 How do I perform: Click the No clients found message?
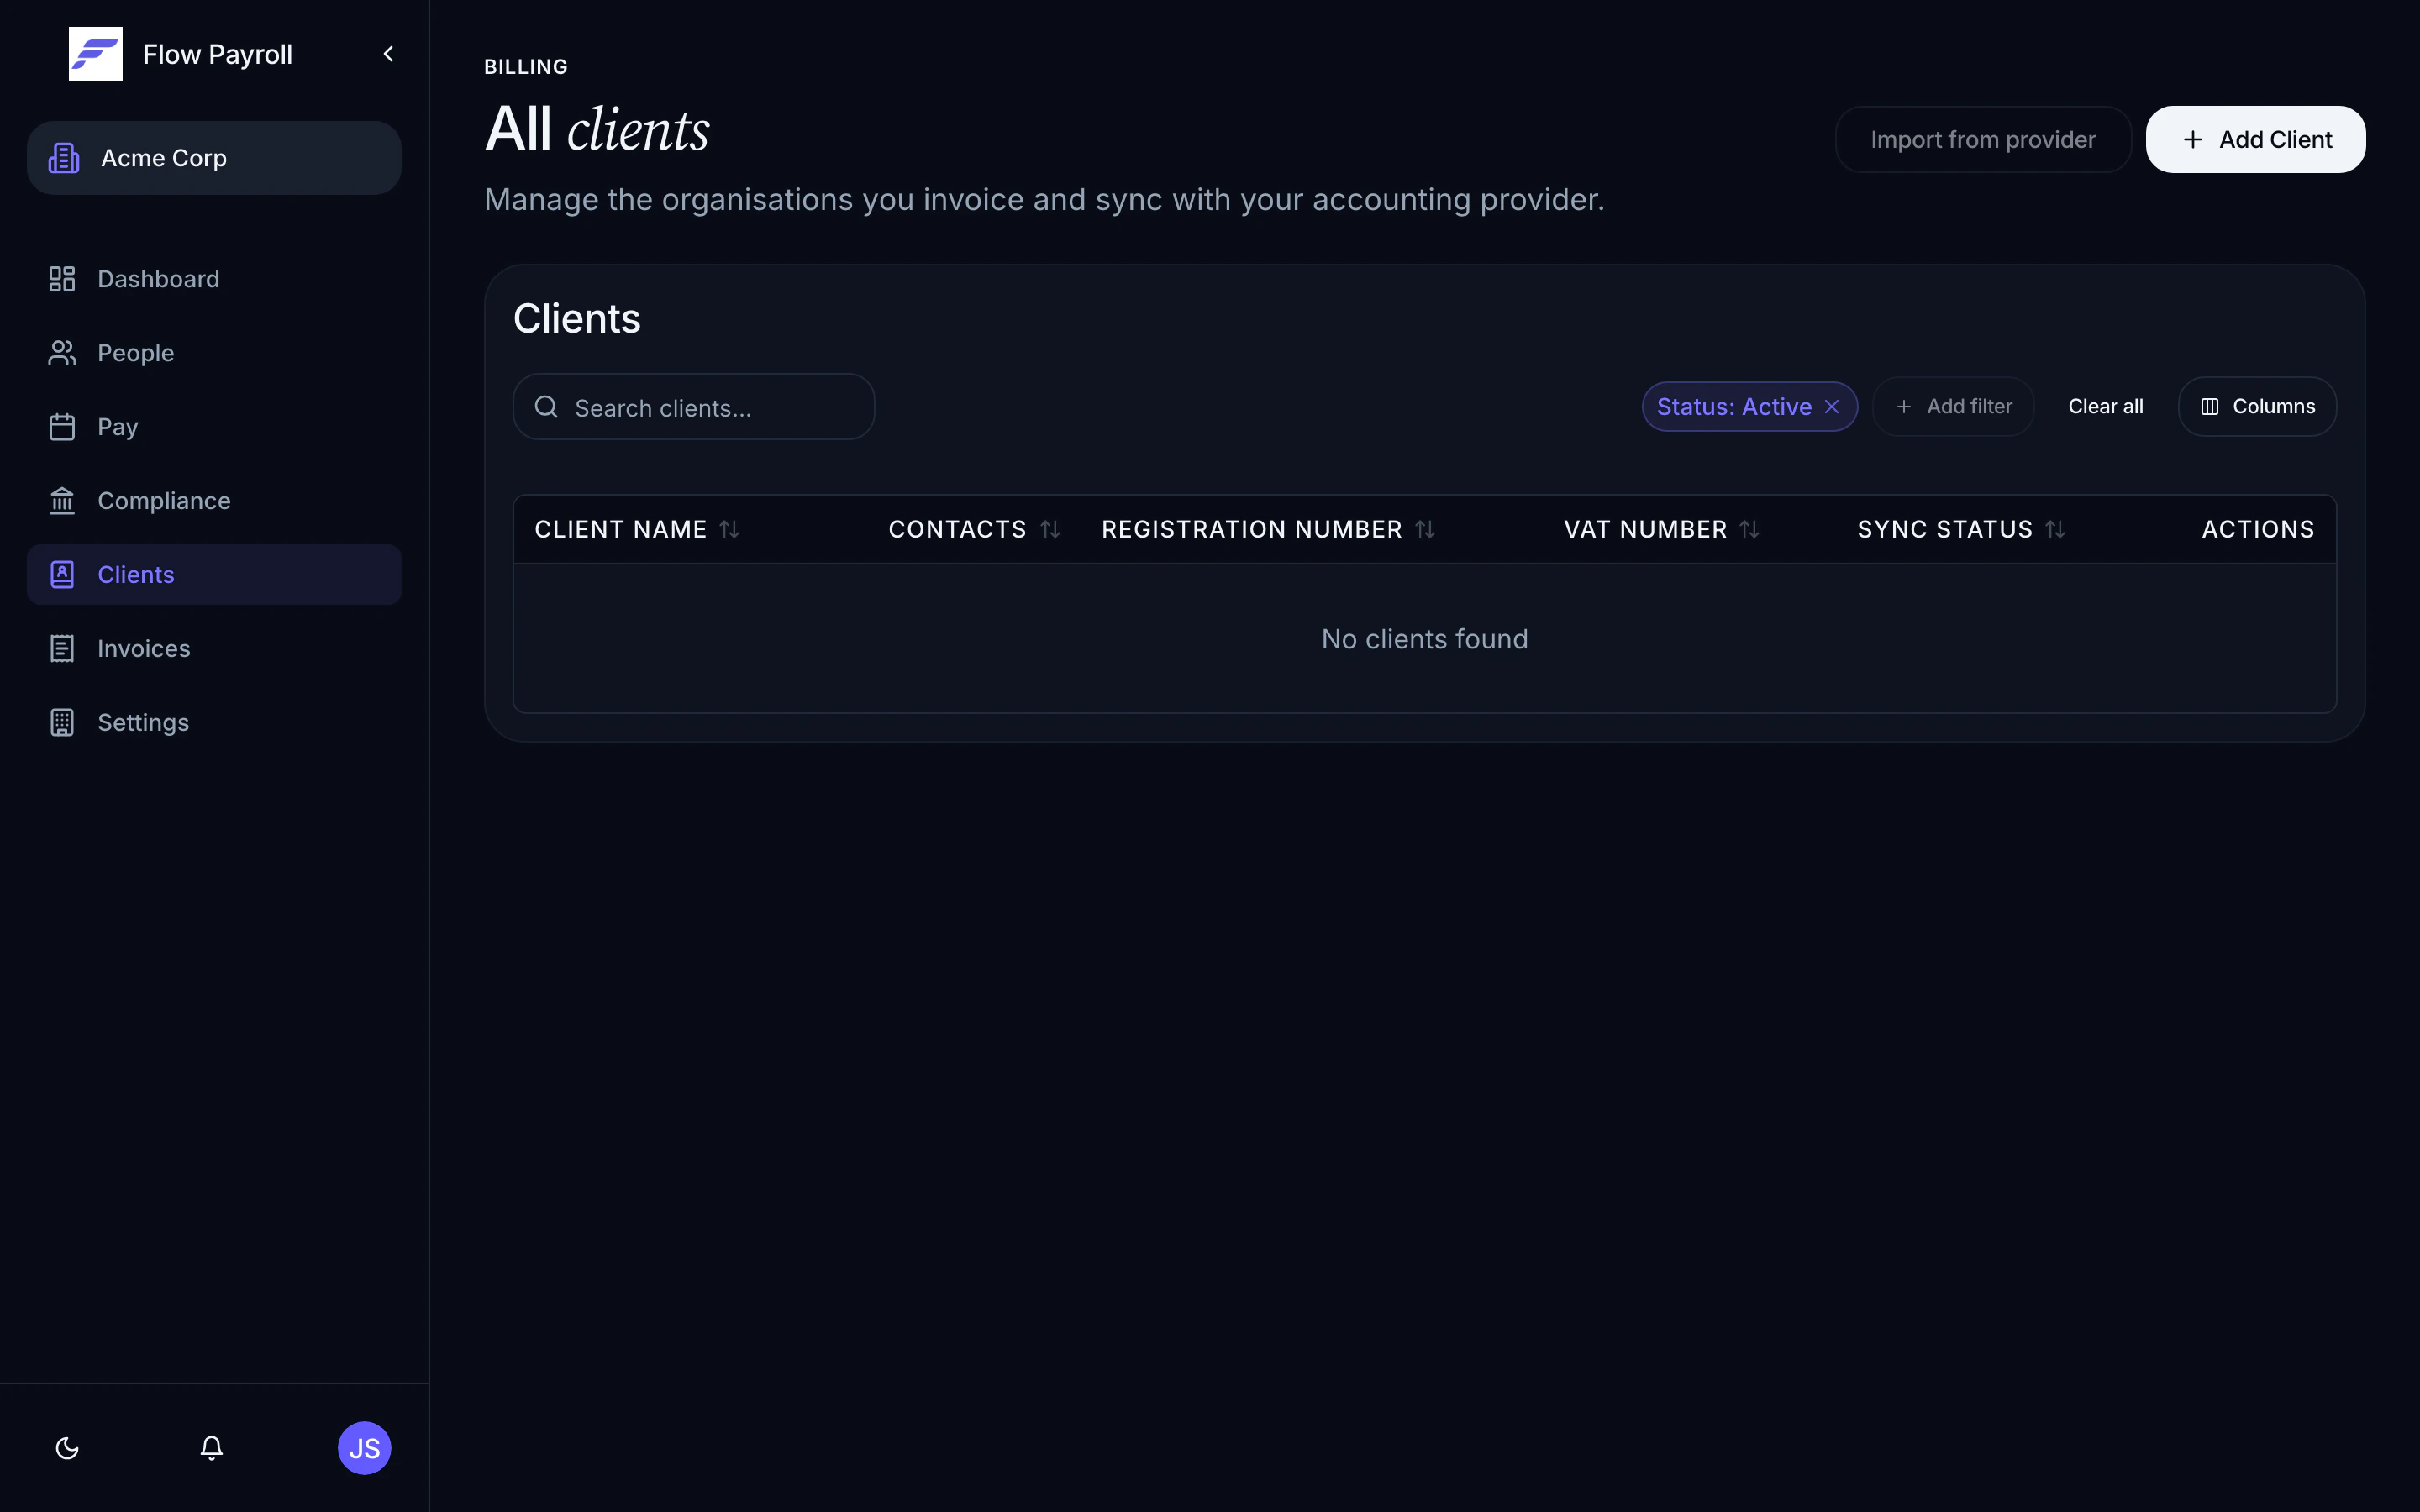point(1424,639)
